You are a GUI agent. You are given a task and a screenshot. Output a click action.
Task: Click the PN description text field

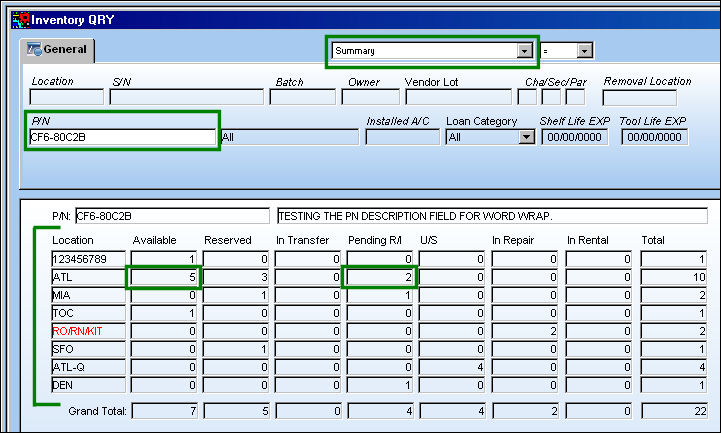click(x=492, y=216)
